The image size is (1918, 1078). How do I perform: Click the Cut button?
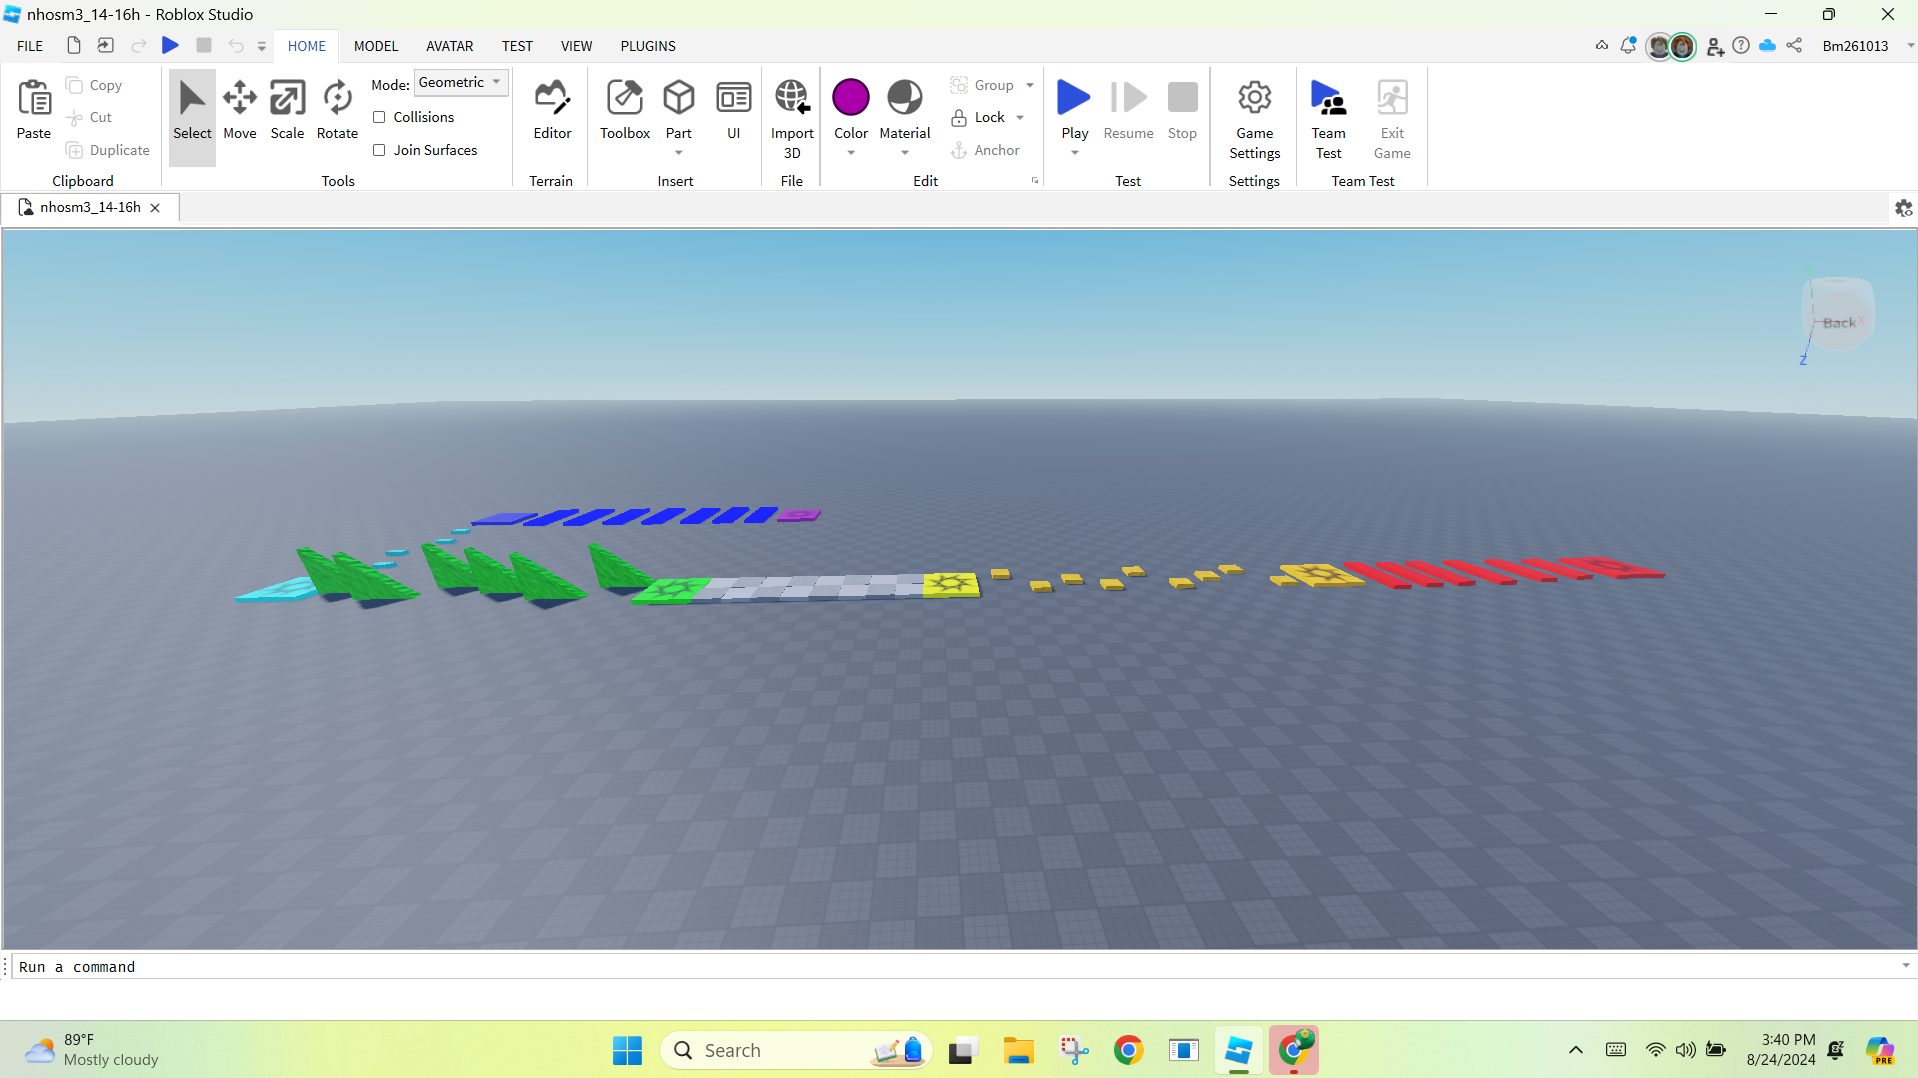tap(89, 117)
